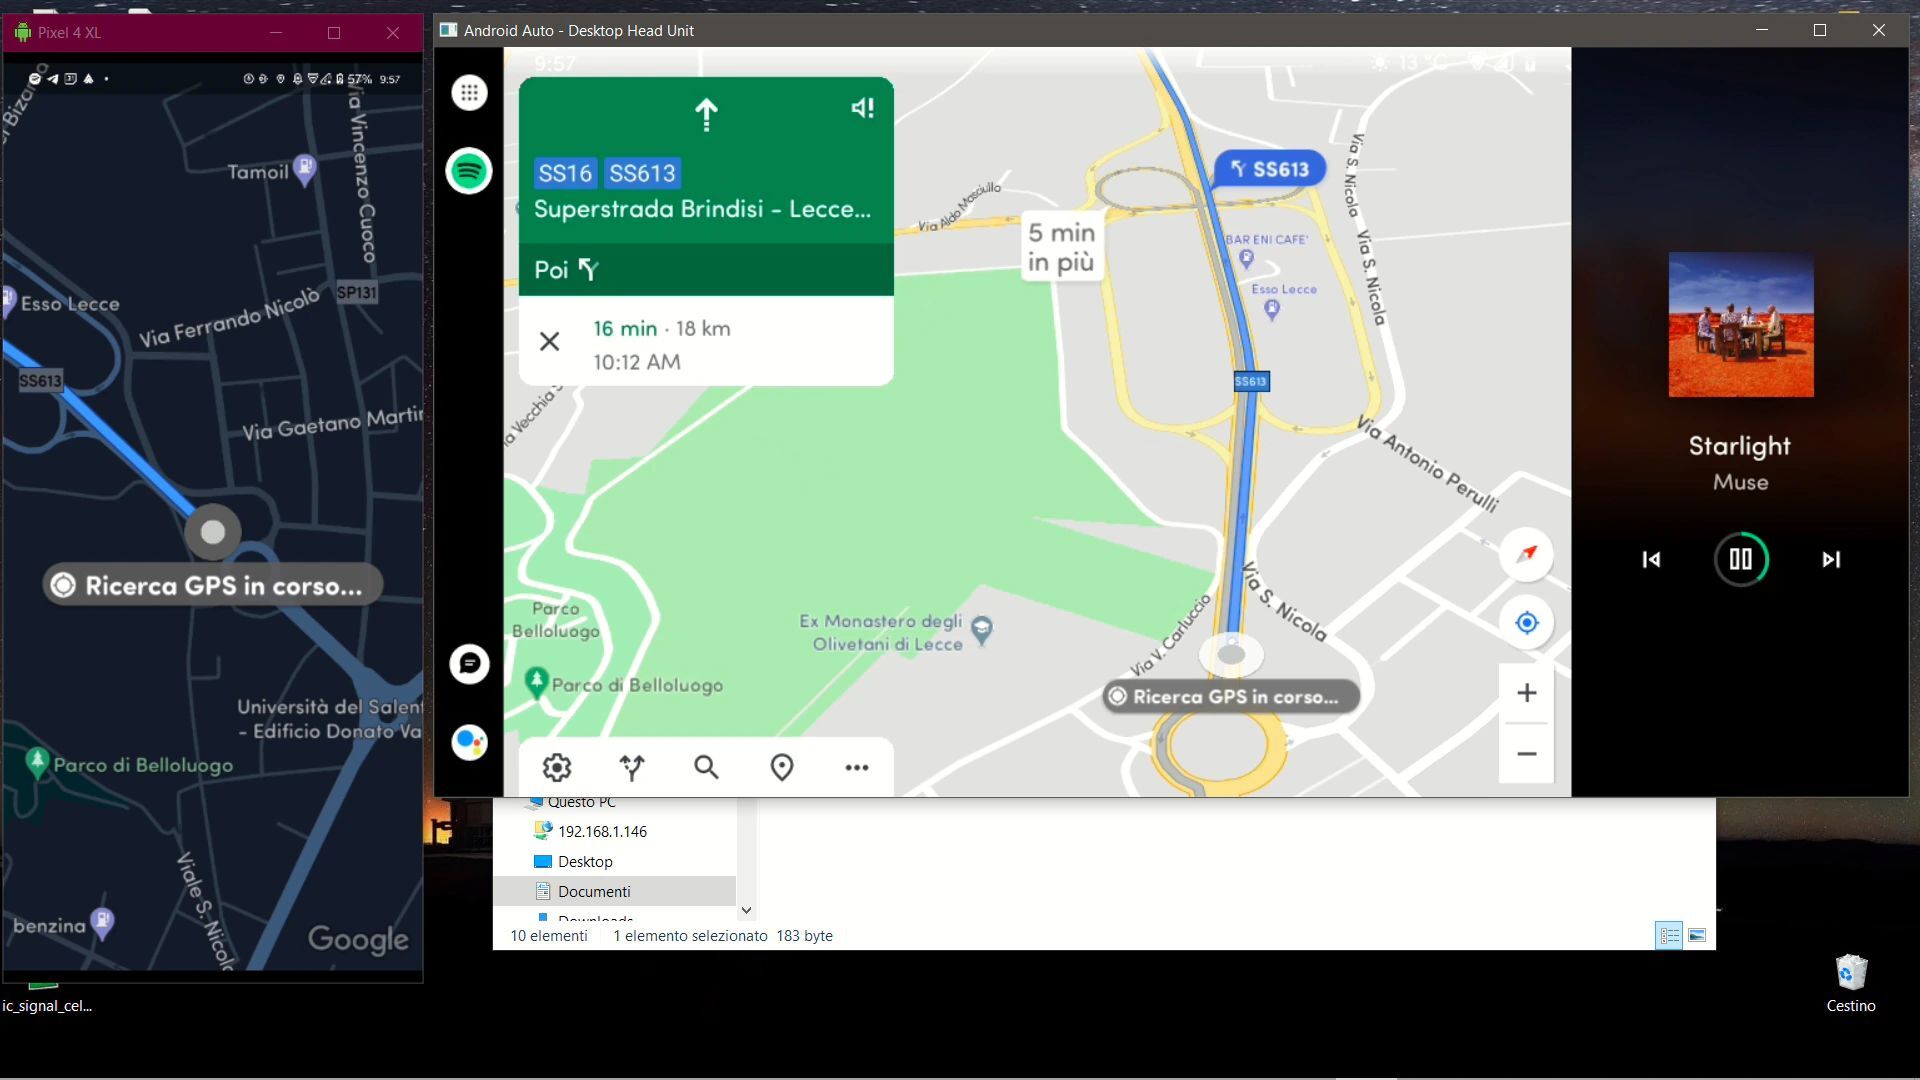Image resolution: width=1920 pixels, height=1080 pixels.
Task: Skip to next track
Action: click(x=1830, y=560)
